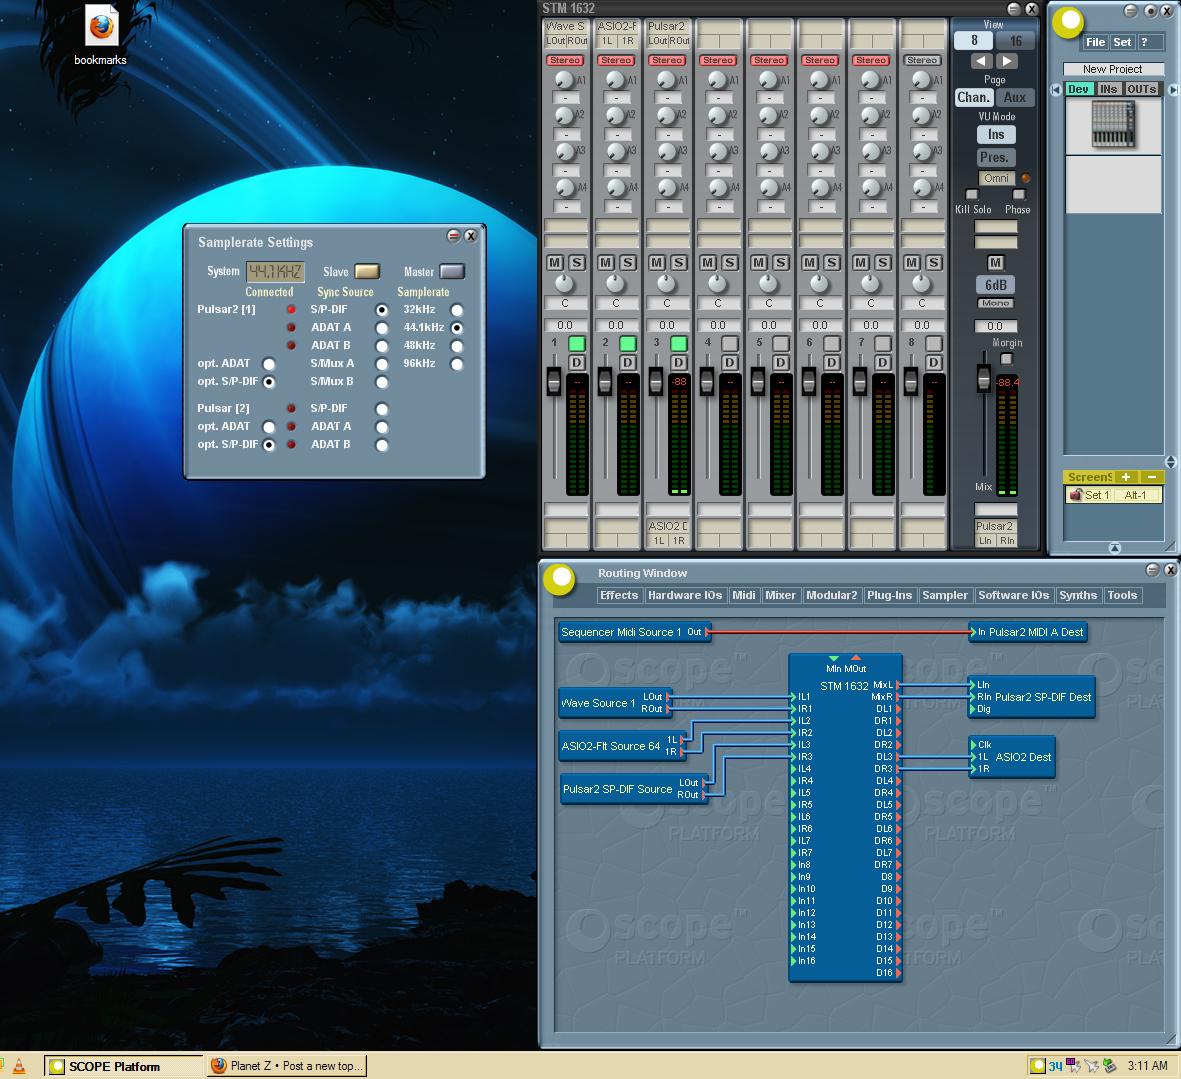Open the Hardware IOs menu
This screenshot has height=1079, width=1181.
pos(685,596)
